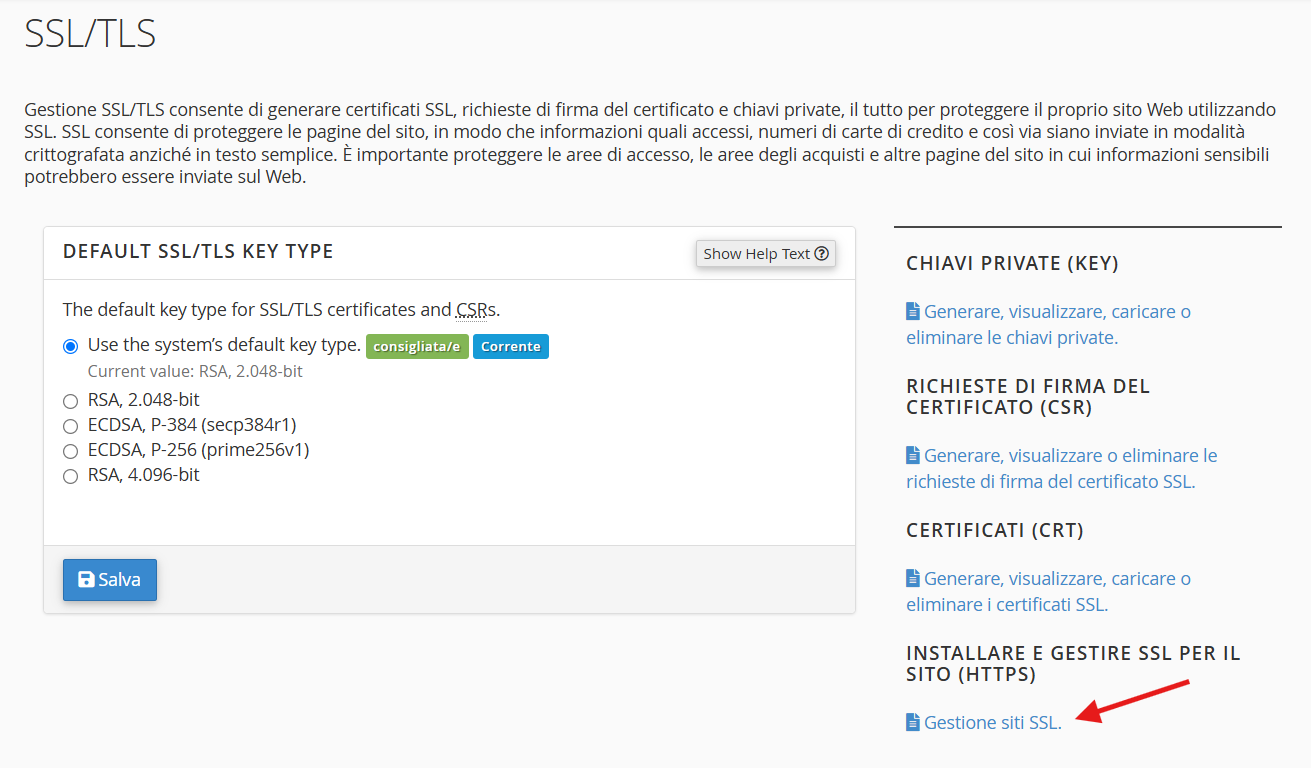Click 'DEFAULT SSL/TLS KEY TYPE' panel title
The height and width of the screenshot is (768, 1311).
pos(198,252)
